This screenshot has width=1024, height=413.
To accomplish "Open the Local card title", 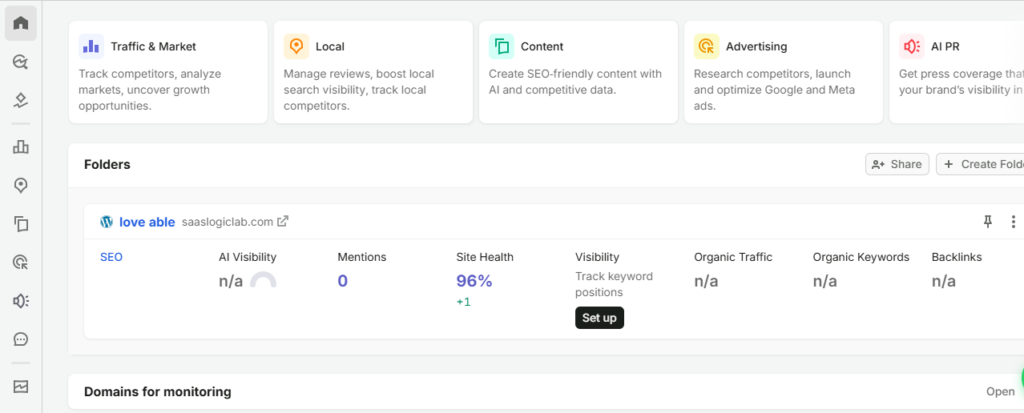I will [330, 46].
